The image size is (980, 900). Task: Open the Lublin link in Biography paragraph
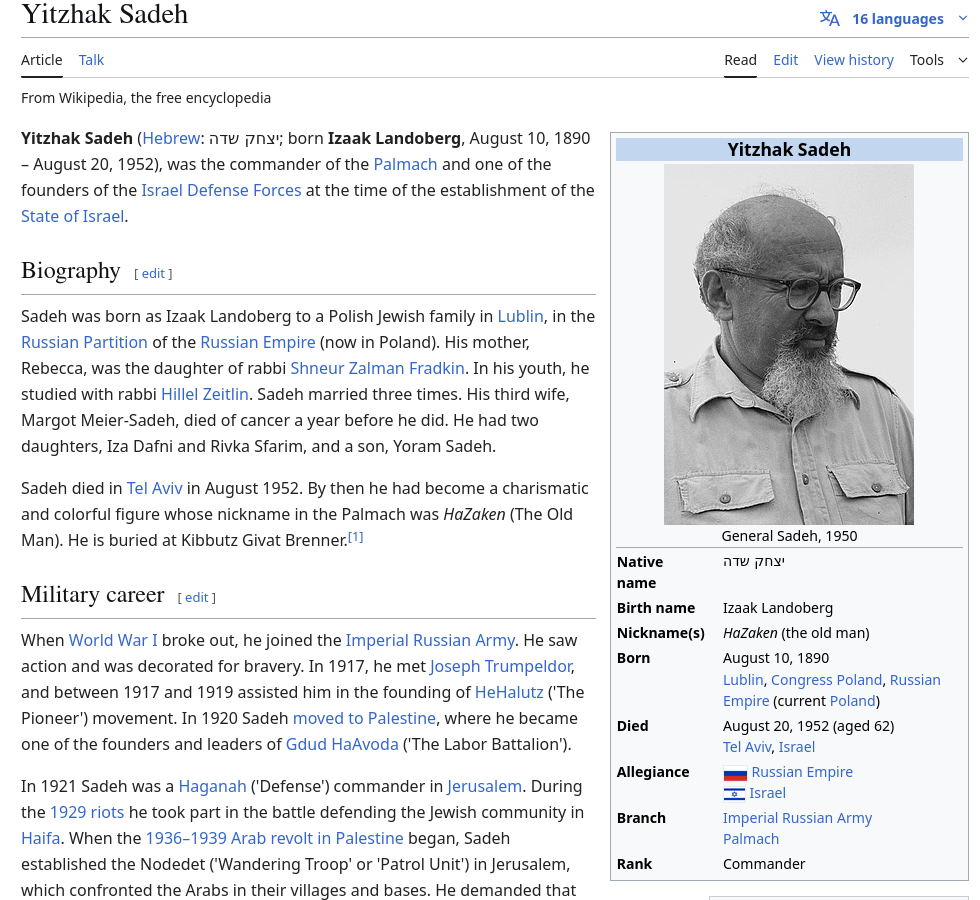point(520,316)
